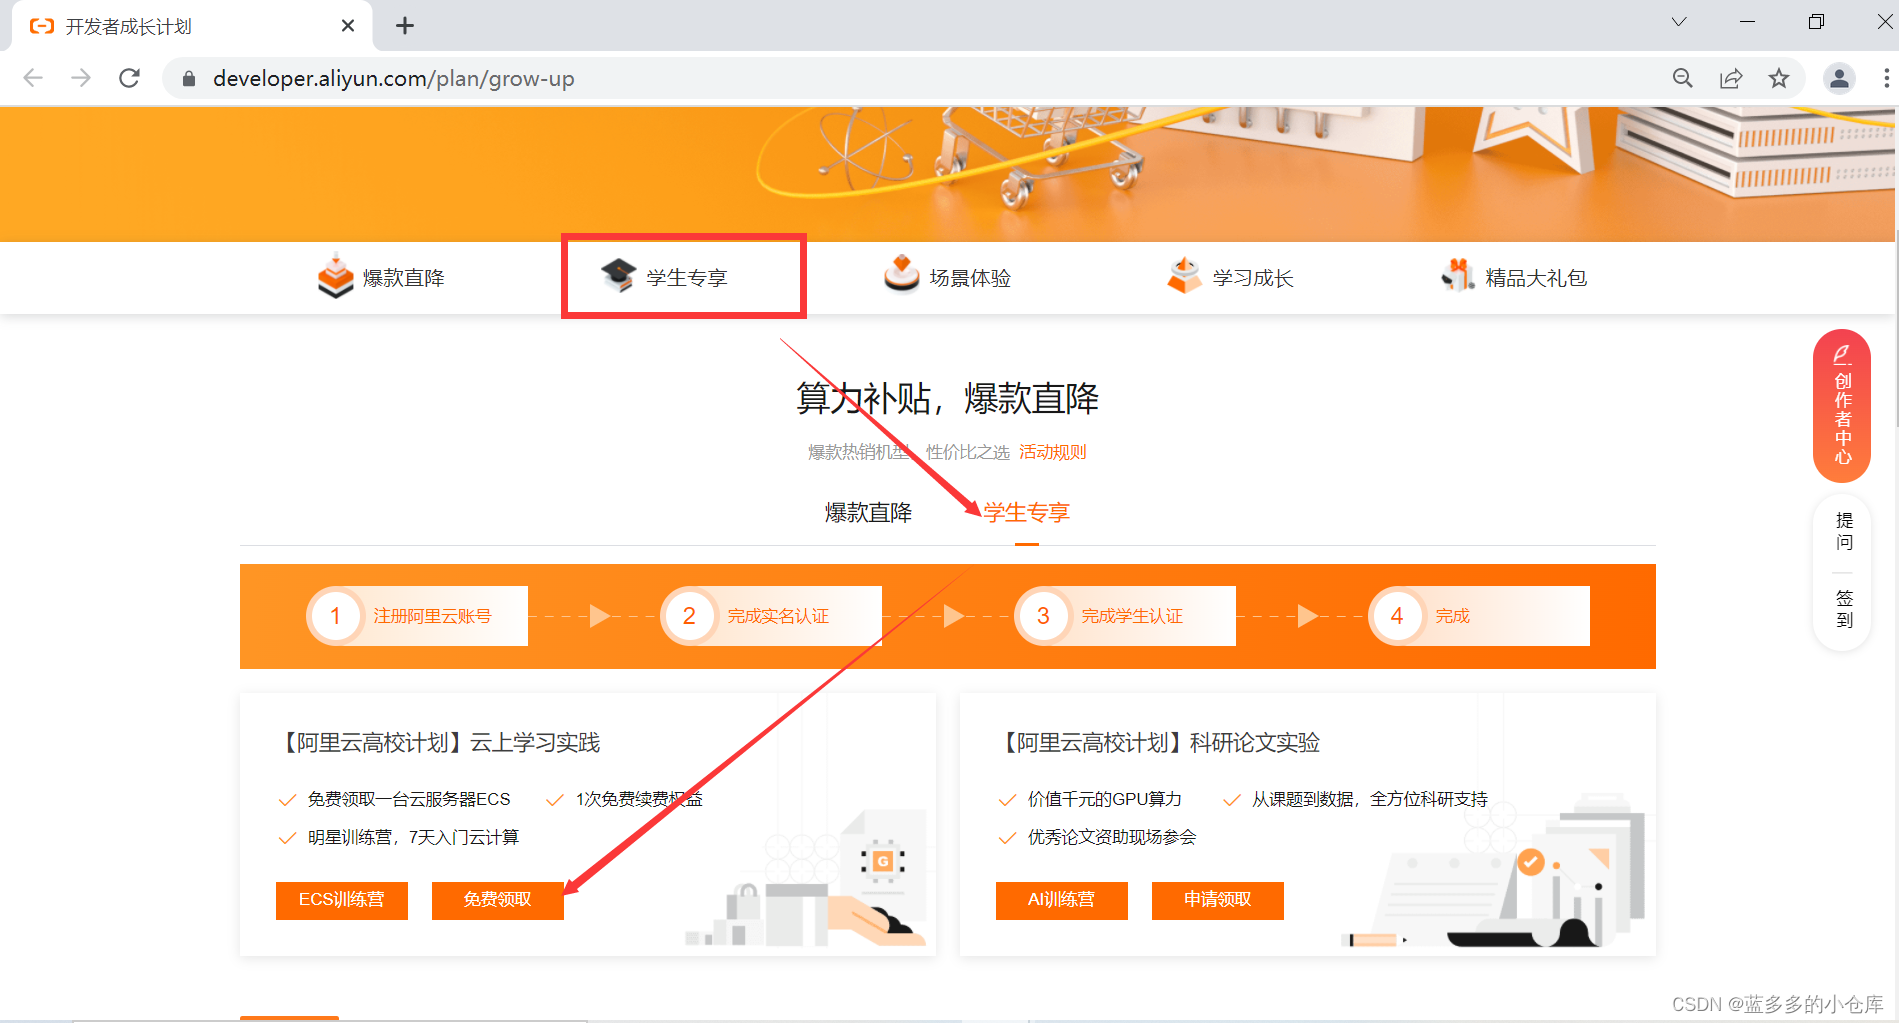Open the Chrome three-dot menu
Viewport: 1899px width, 1023px height.
[1886, 78]
